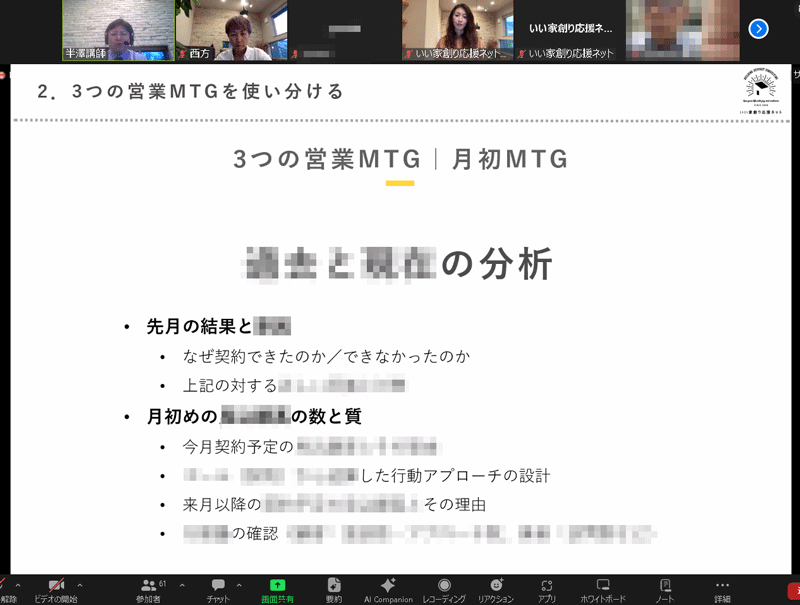
Task: Select the 西方 participant video tile
Action: [x=231, y=30]
